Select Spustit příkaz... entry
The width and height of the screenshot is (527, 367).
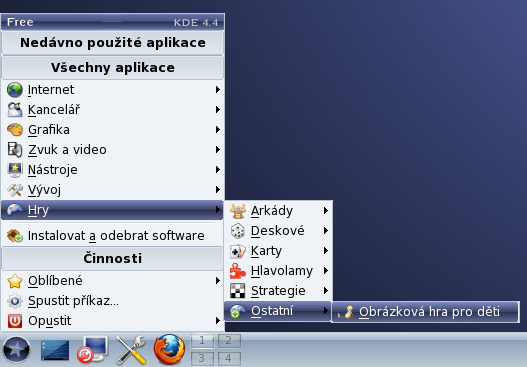click(x=112, y=301)
